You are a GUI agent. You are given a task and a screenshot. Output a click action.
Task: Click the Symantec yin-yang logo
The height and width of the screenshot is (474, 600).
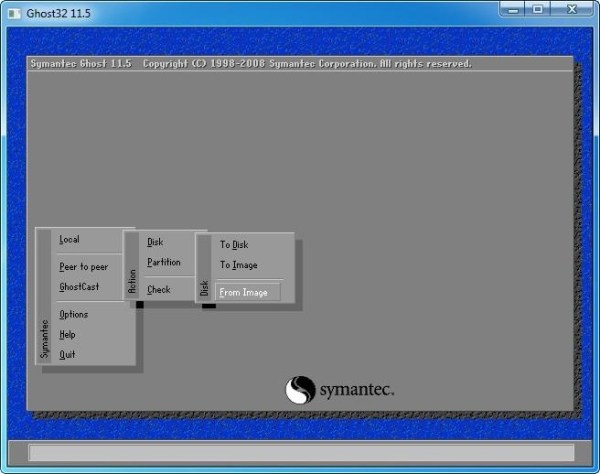coord(301,389)
